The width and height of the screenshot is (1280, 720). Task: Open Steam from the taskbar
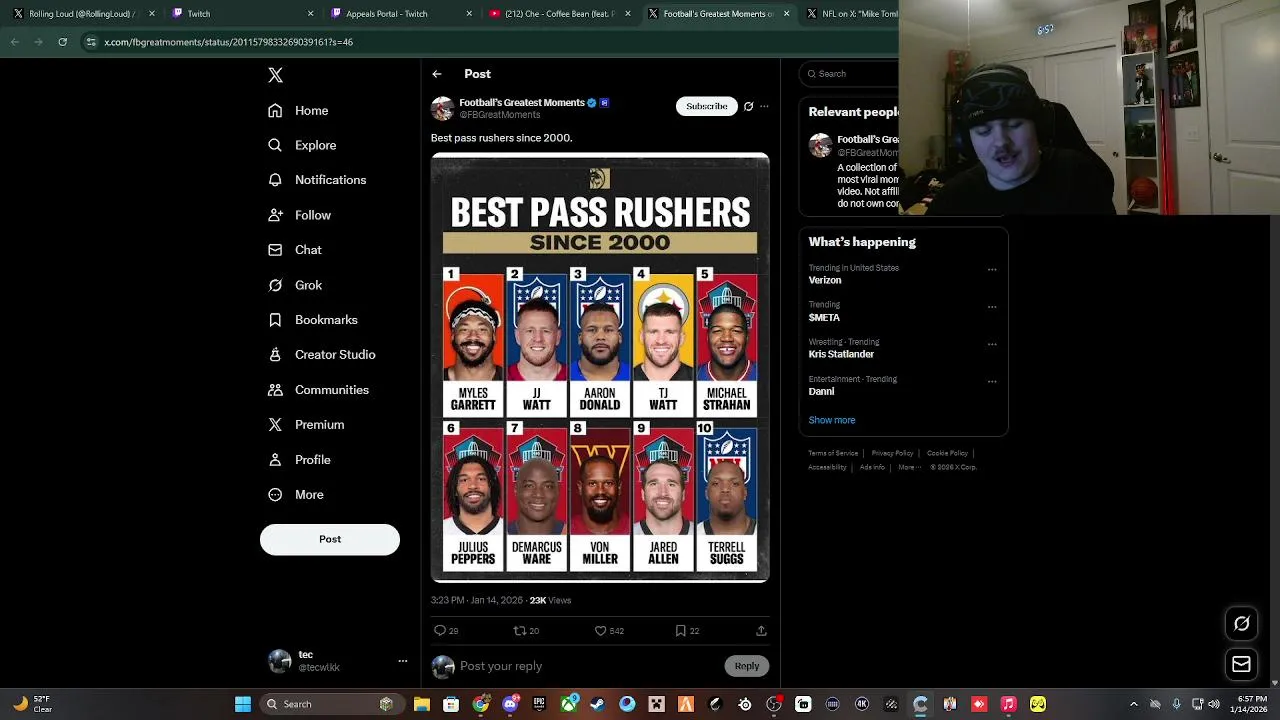[x=597, y=704]
